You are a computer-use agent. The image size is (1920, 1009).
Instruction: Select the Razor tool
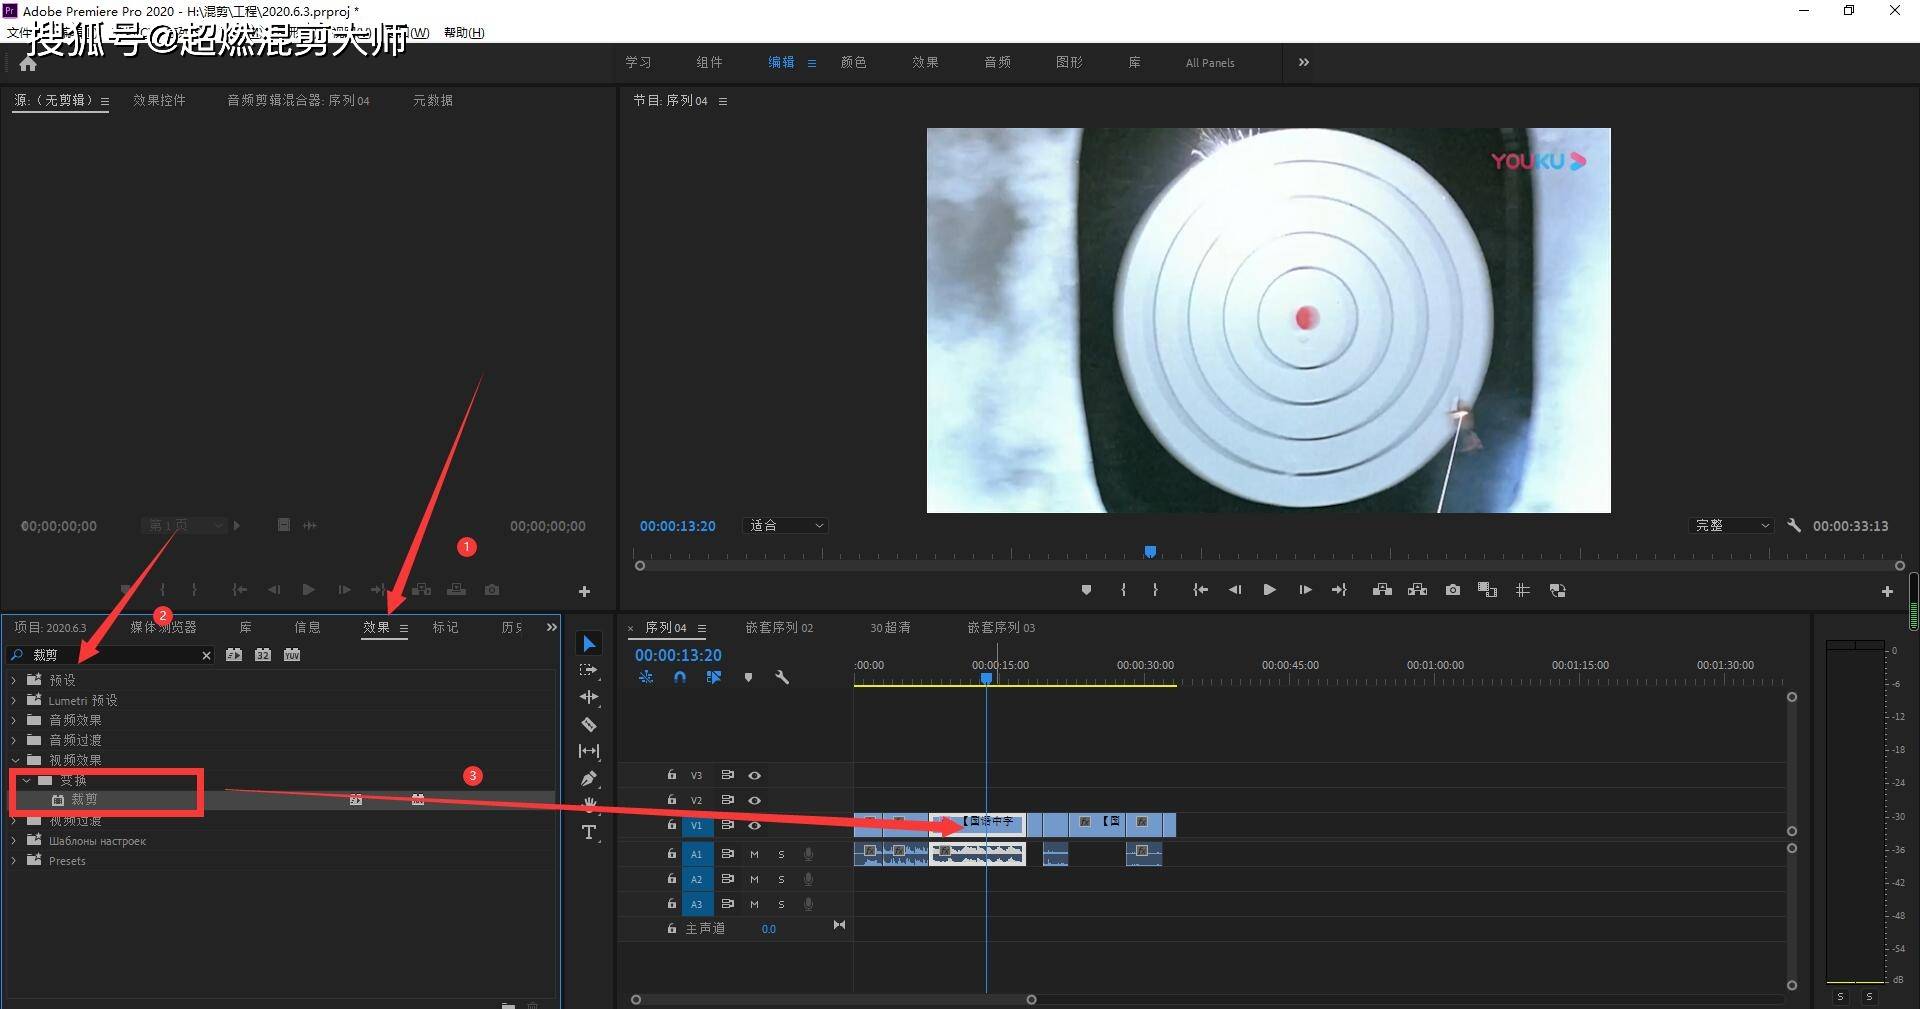pos(589,724)
